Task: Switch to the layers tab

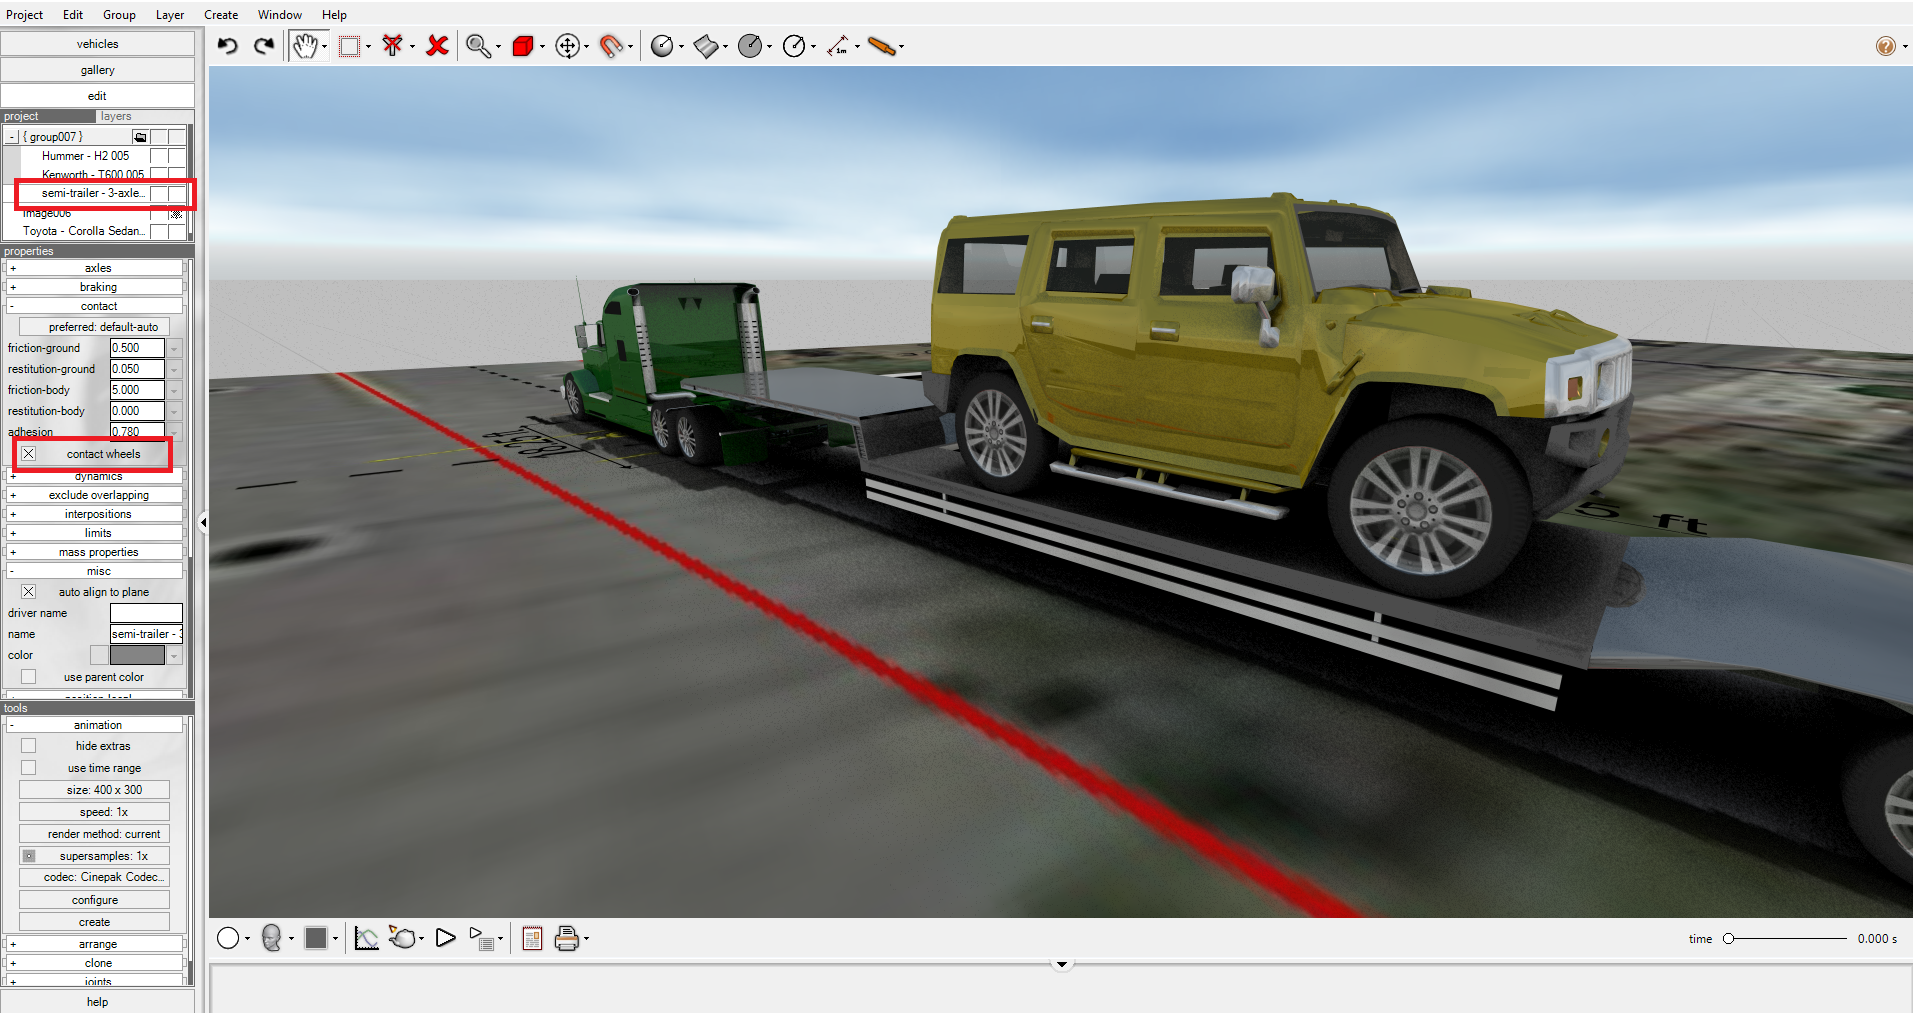Action: [116, 116]
